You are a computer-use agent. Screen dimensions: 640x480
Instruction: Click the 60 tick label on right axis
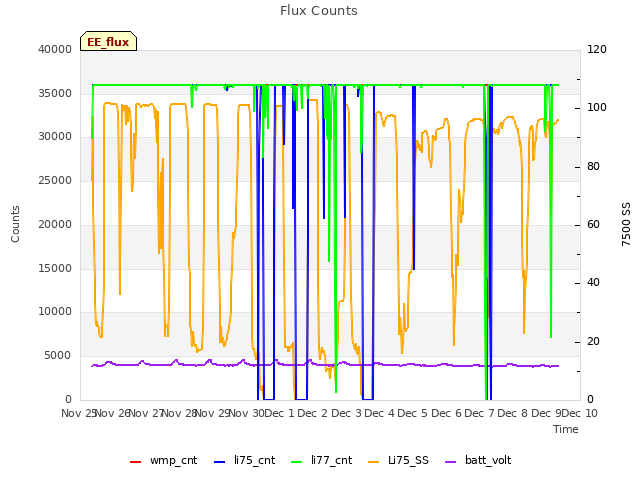coord(593,224)
